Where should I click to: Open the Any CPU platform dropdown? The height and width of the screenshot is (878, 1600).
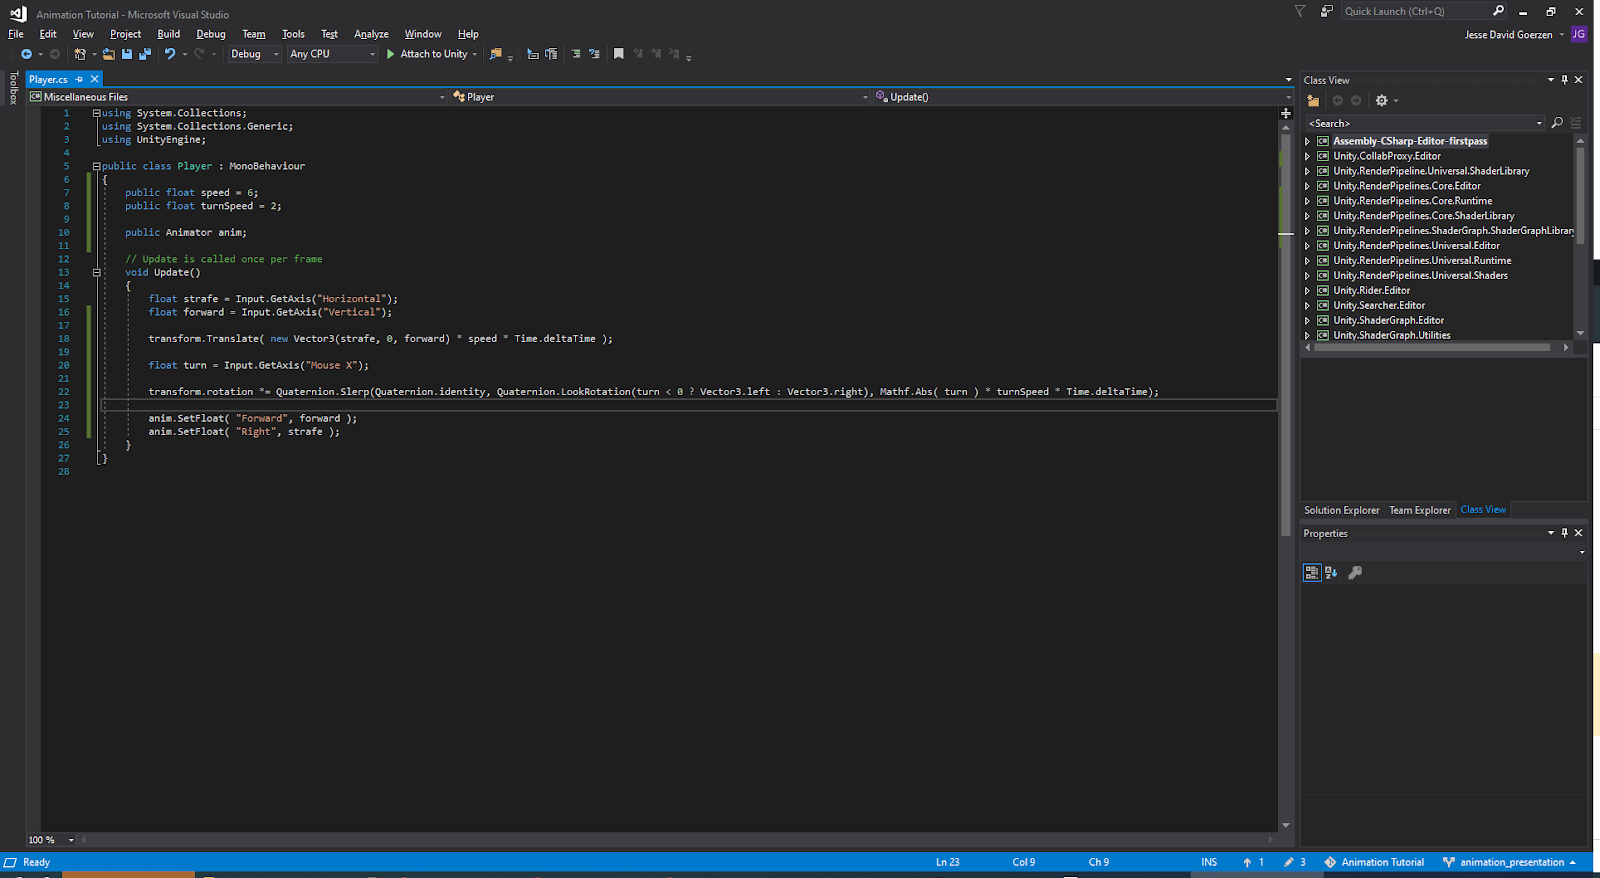pos(332,54)
